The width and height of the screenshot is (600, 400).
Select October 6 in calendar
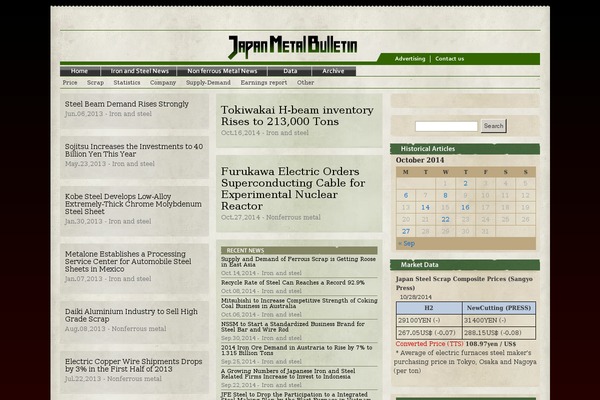(x=406, y=196)
